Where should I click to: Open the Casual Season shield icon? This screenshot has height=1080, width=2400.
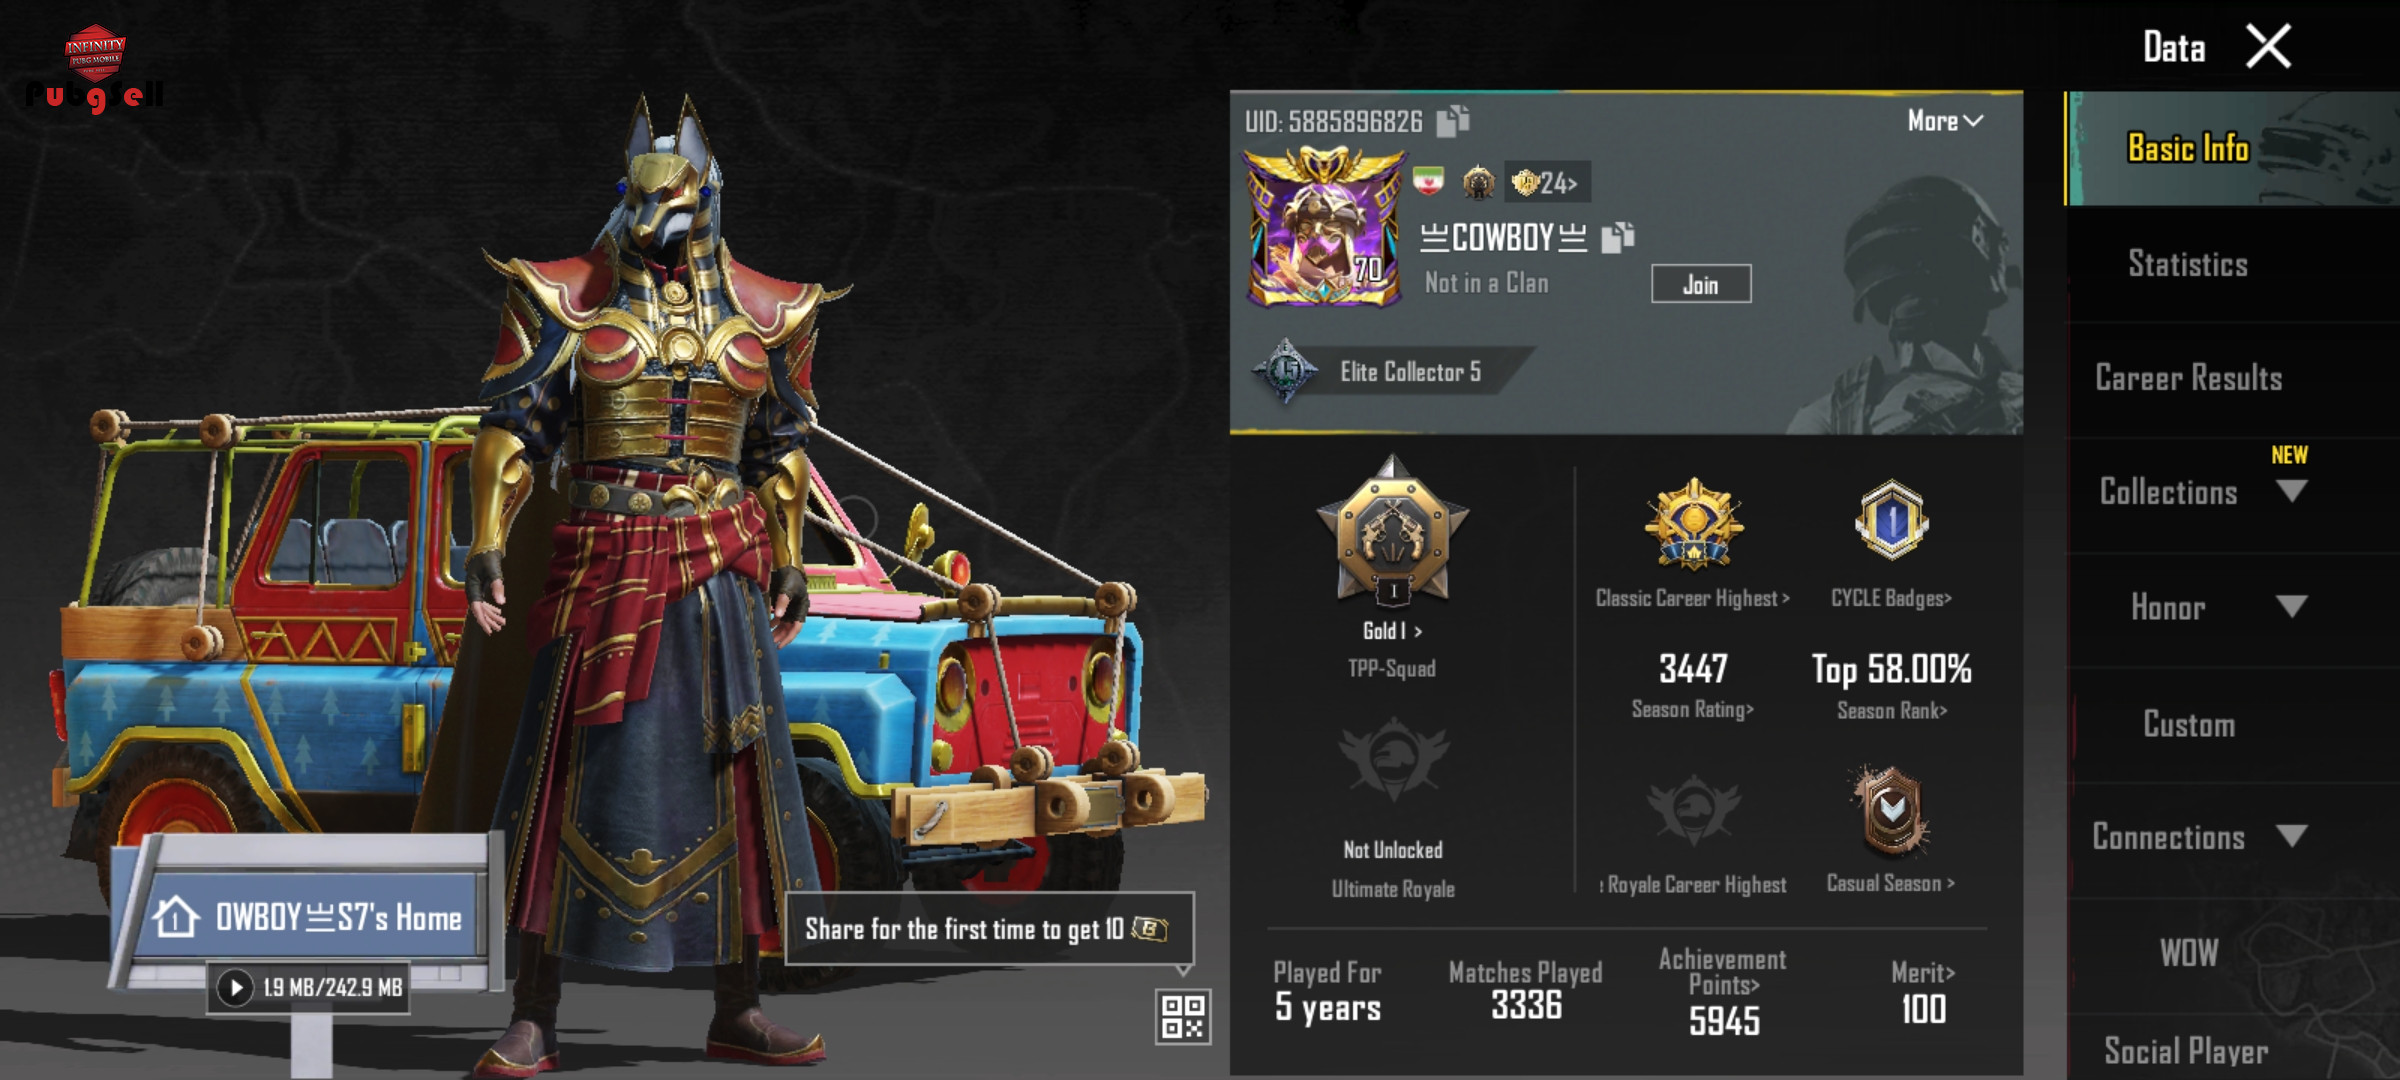pyautogui.click(x=1891, y=810)
